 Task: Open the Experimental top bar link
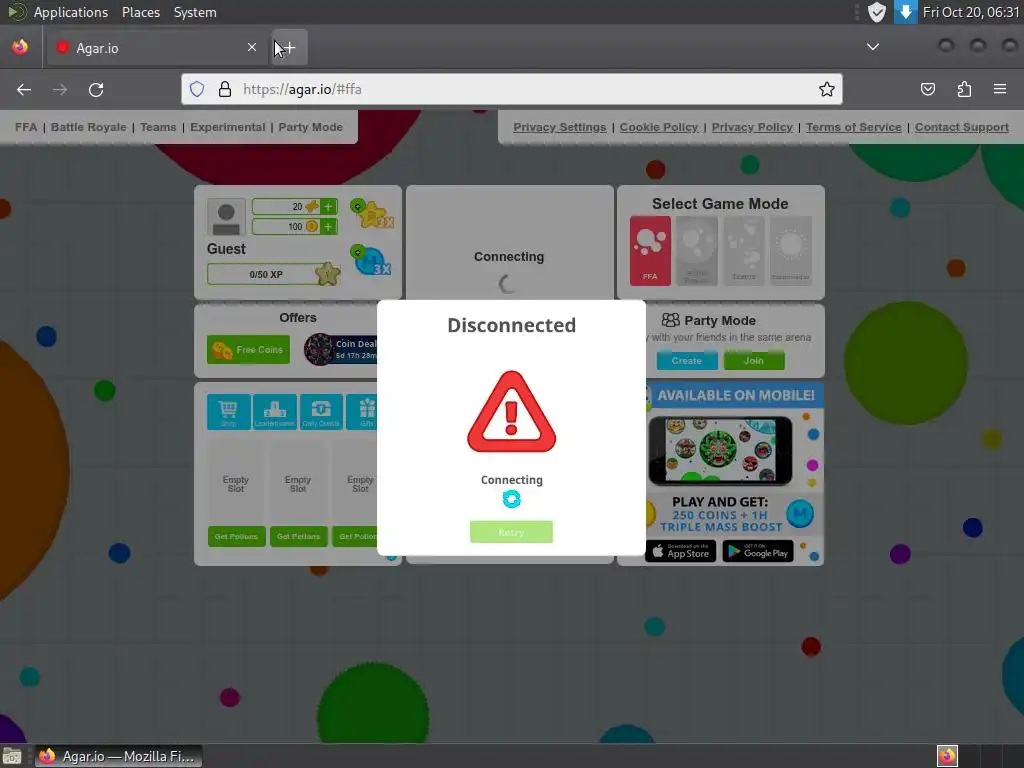click(x=227, y=127)
